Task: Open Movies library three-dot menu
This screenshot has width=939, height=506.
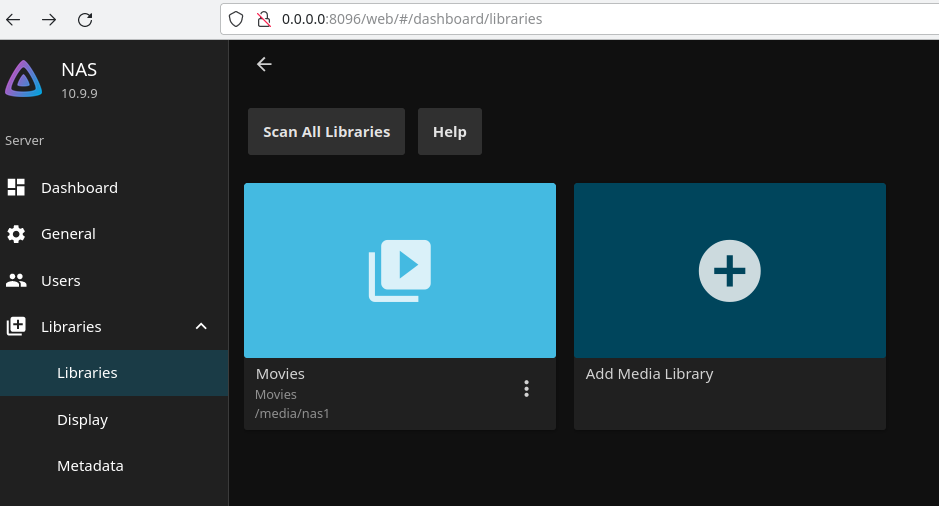Action: 527,389
